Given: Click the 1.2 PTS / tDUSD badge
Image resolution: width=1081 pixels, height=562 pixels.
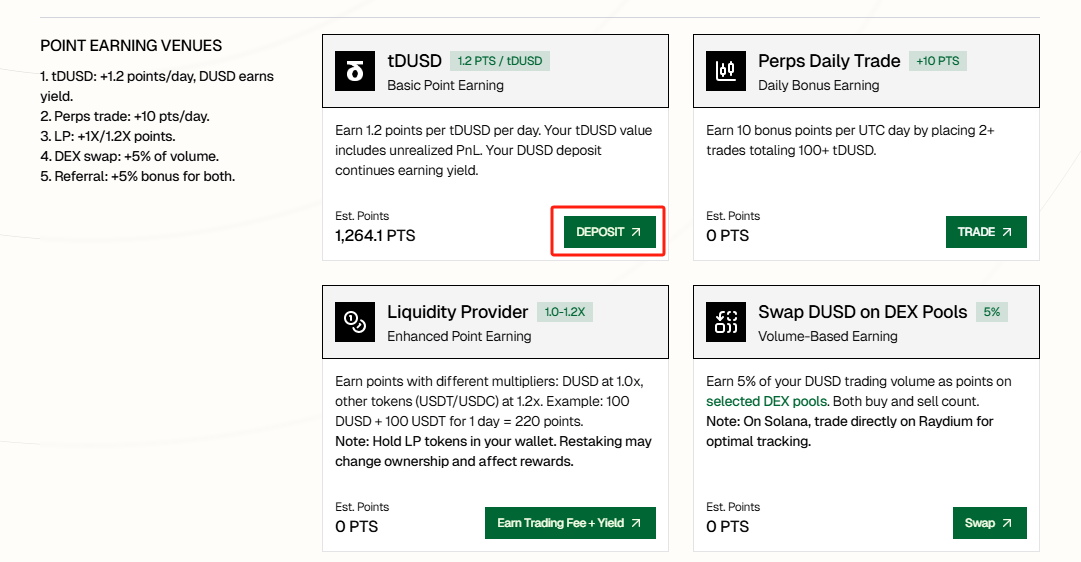Looking at the screenshot, I should point(499,61).
